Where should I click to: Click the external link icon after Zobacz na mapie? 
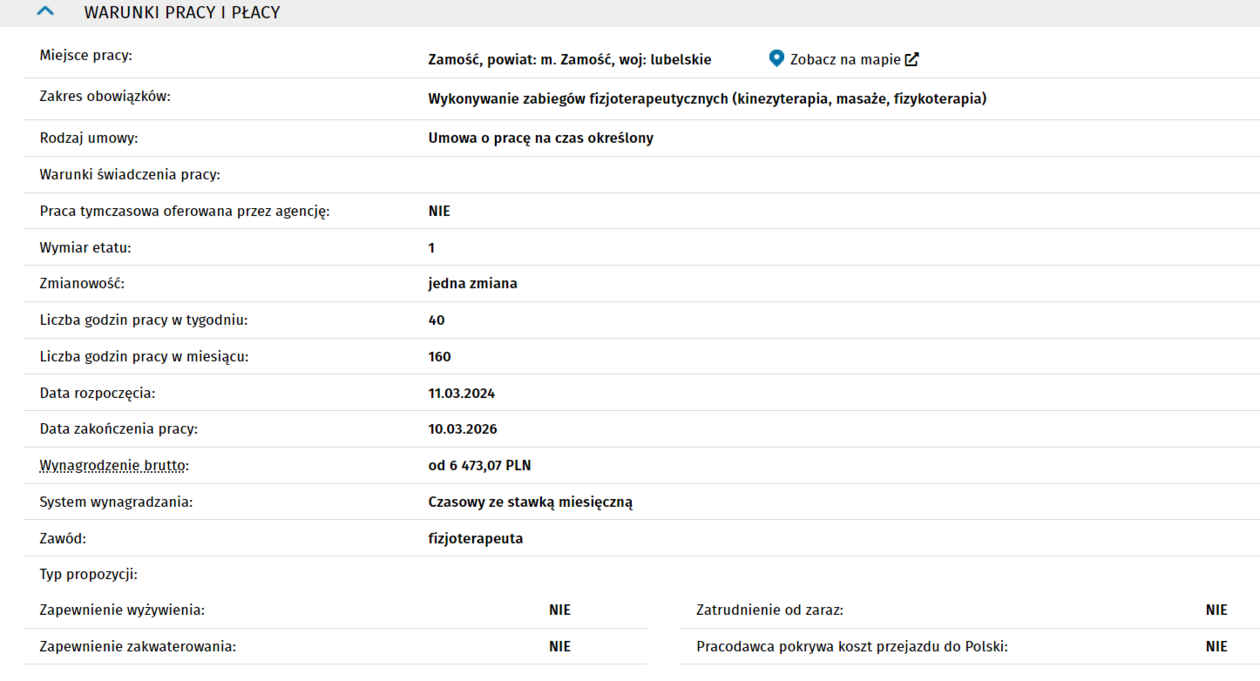click(912, 59)
